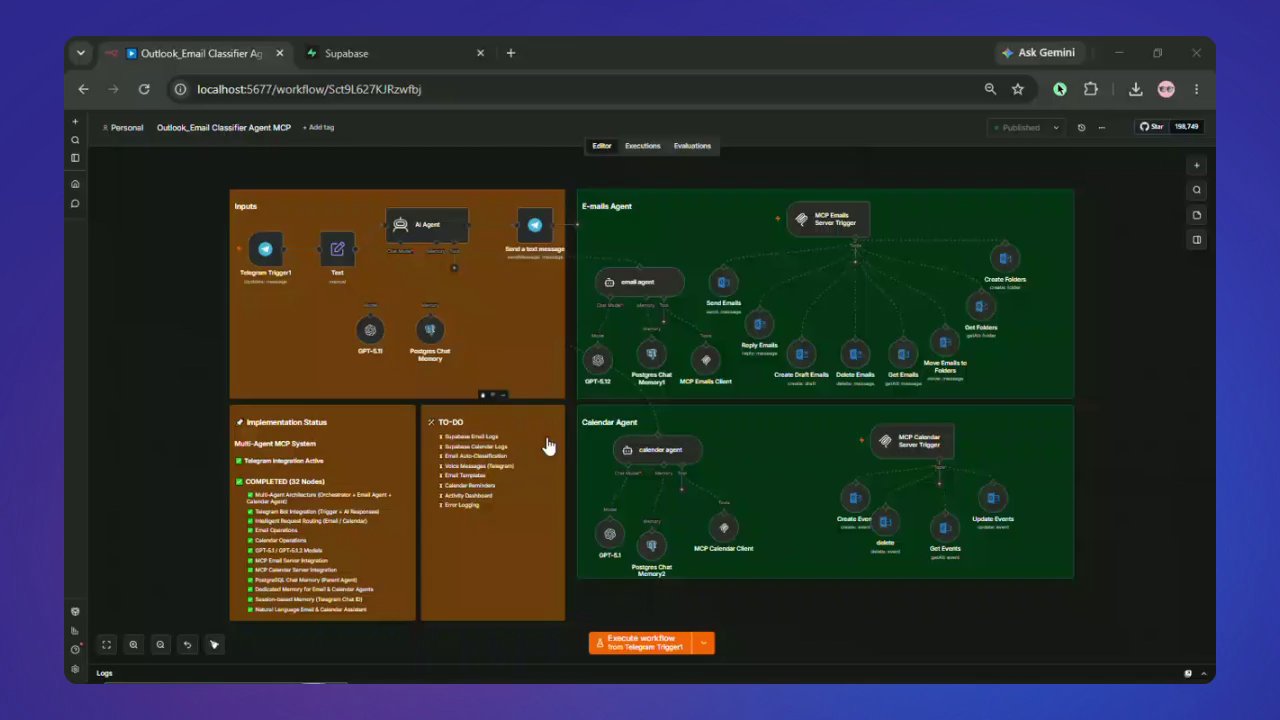
Task: Reload the page in the browser
Action: click(x=144, y=89)
